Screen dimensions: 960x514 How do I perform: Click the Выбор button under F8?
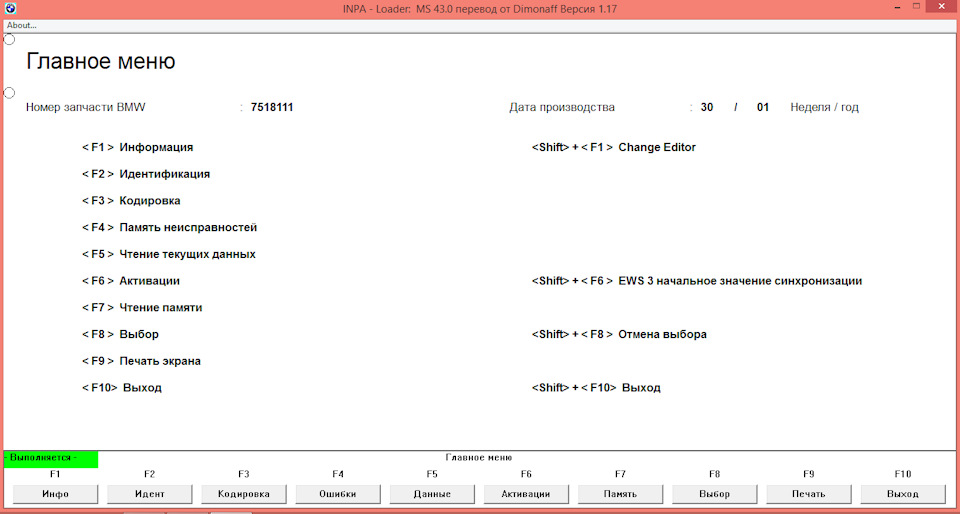tap(715, 494)
